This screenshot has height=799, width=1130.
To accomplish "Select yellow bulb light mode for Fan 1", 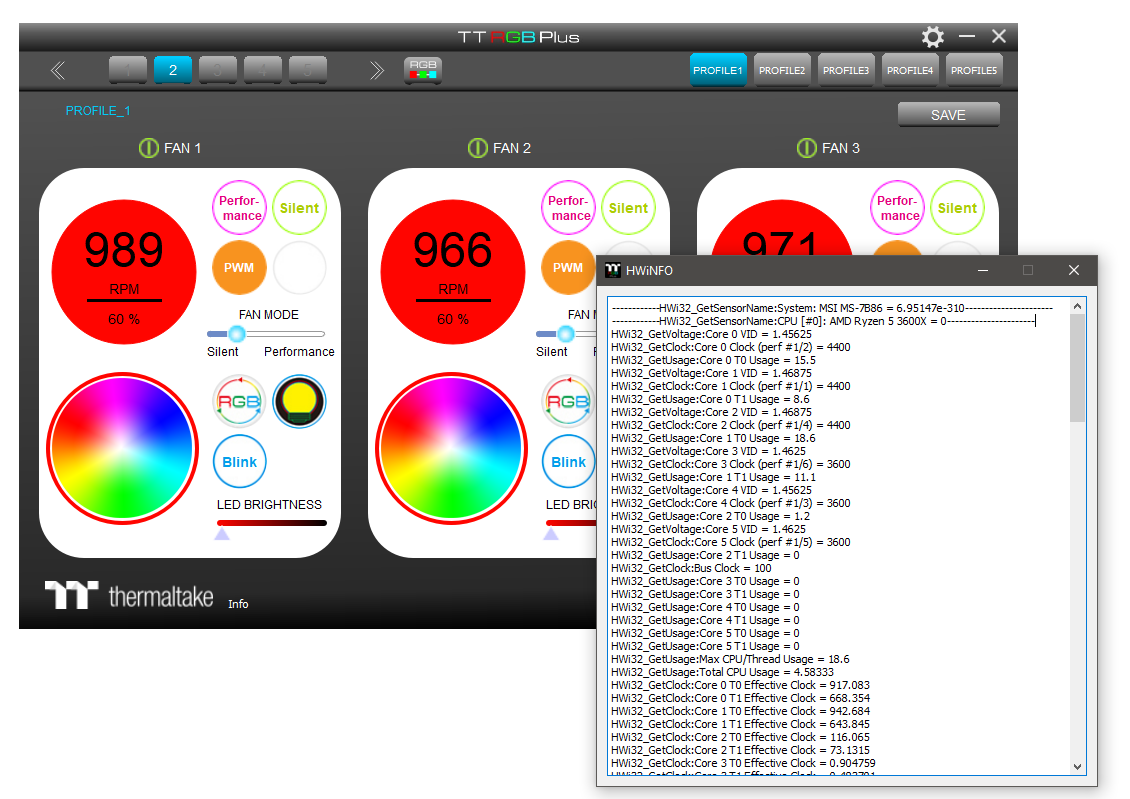I will (299, 401).
